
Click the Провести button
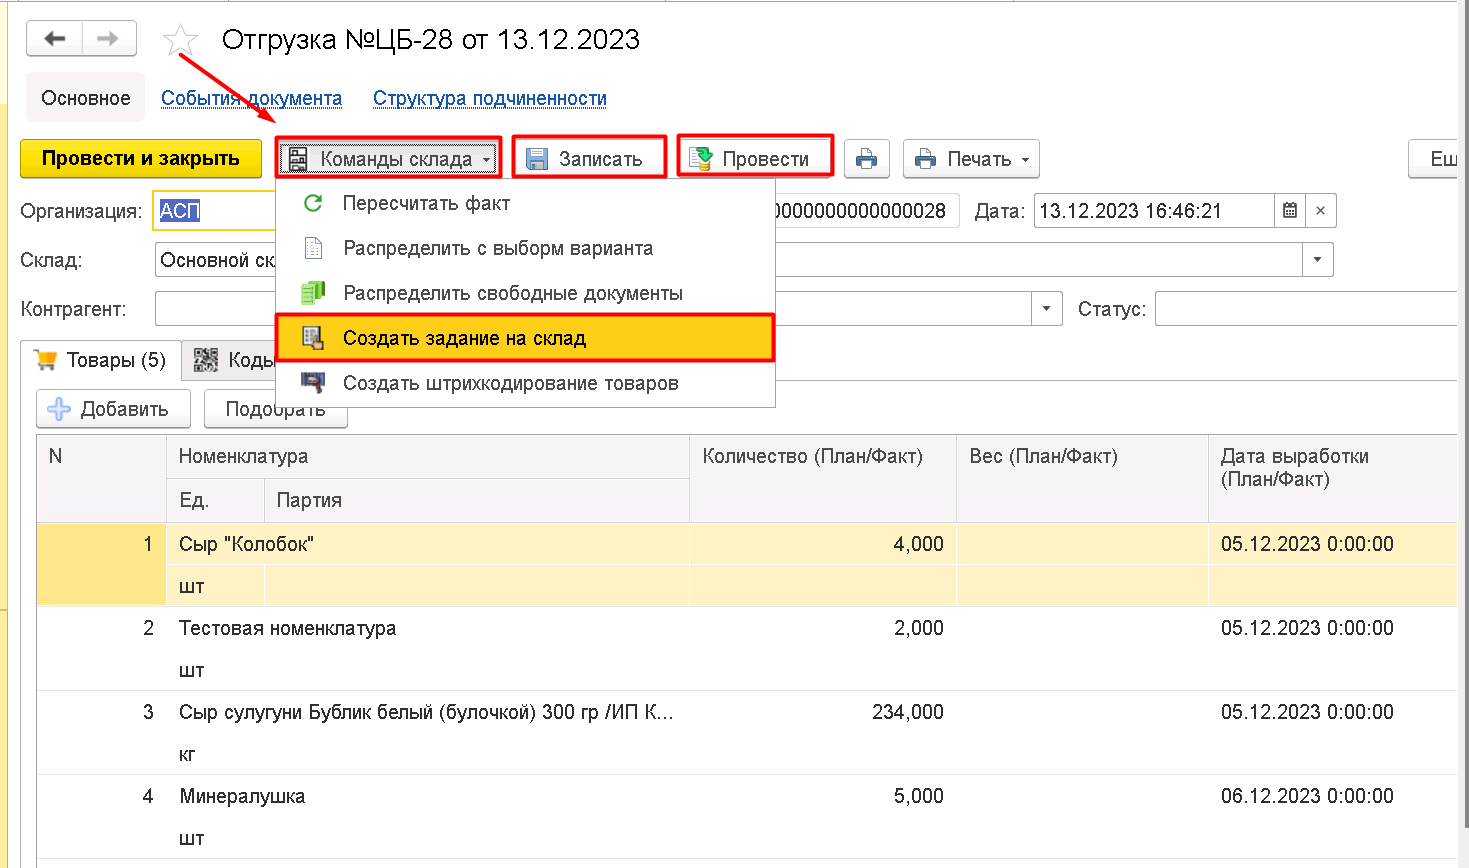(755, 159)
